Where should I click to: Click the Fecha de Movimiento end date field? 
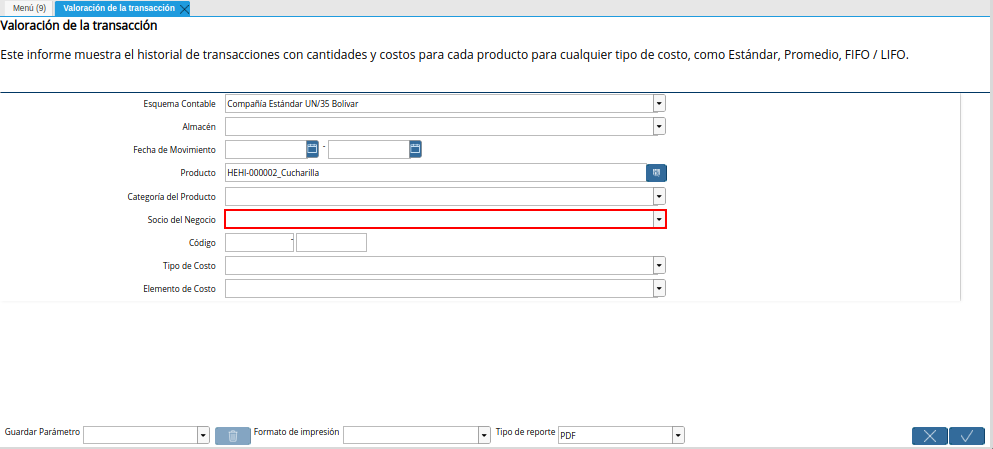click(369, 149)
